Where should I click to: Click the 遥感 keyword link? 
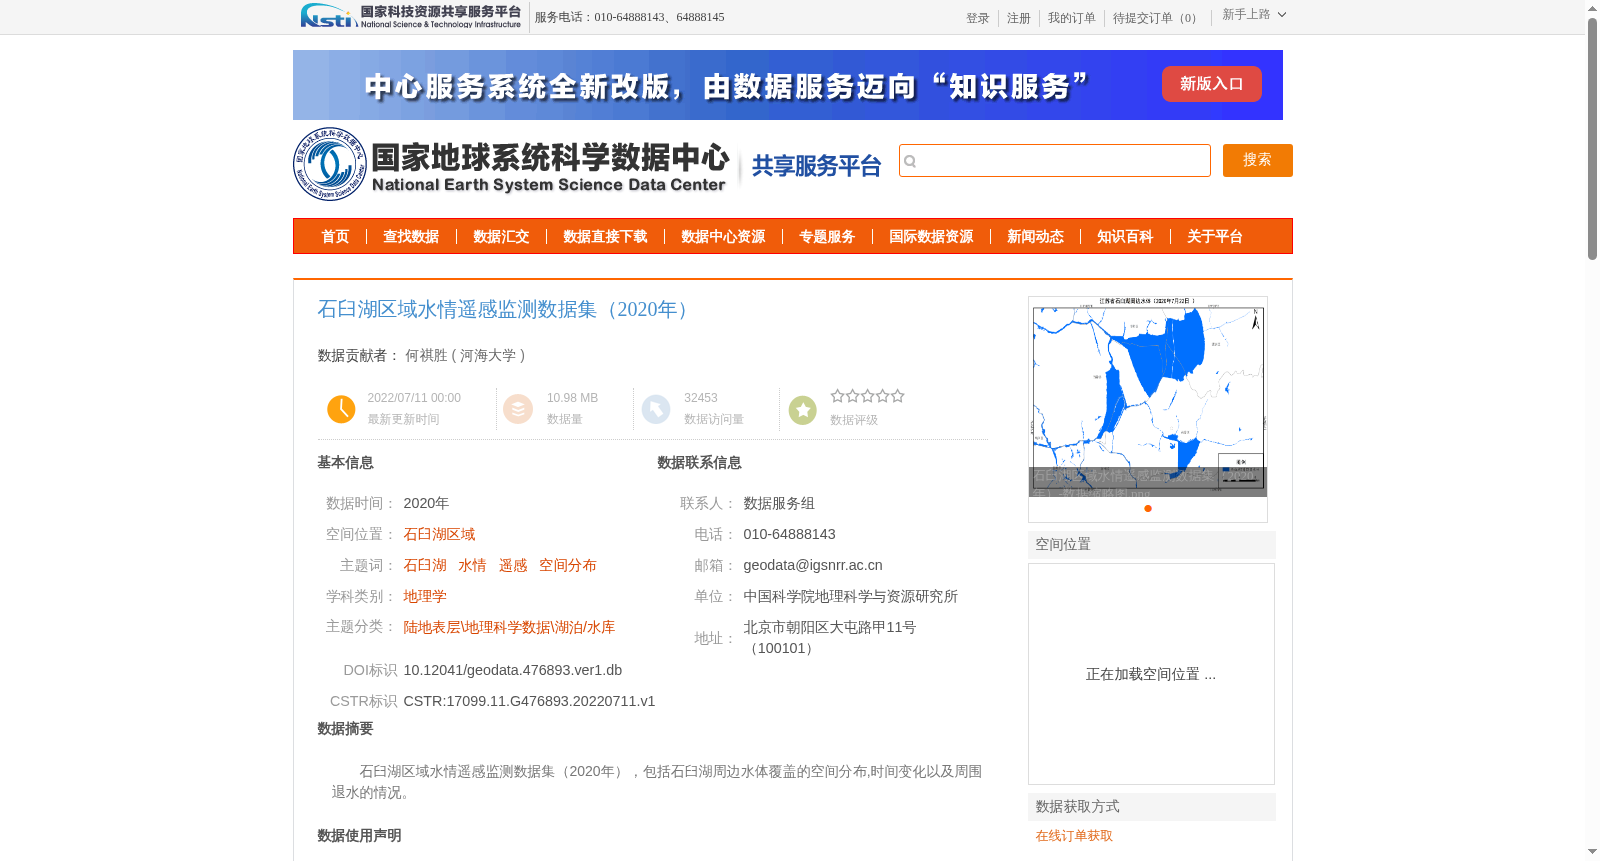pos(513,566)
